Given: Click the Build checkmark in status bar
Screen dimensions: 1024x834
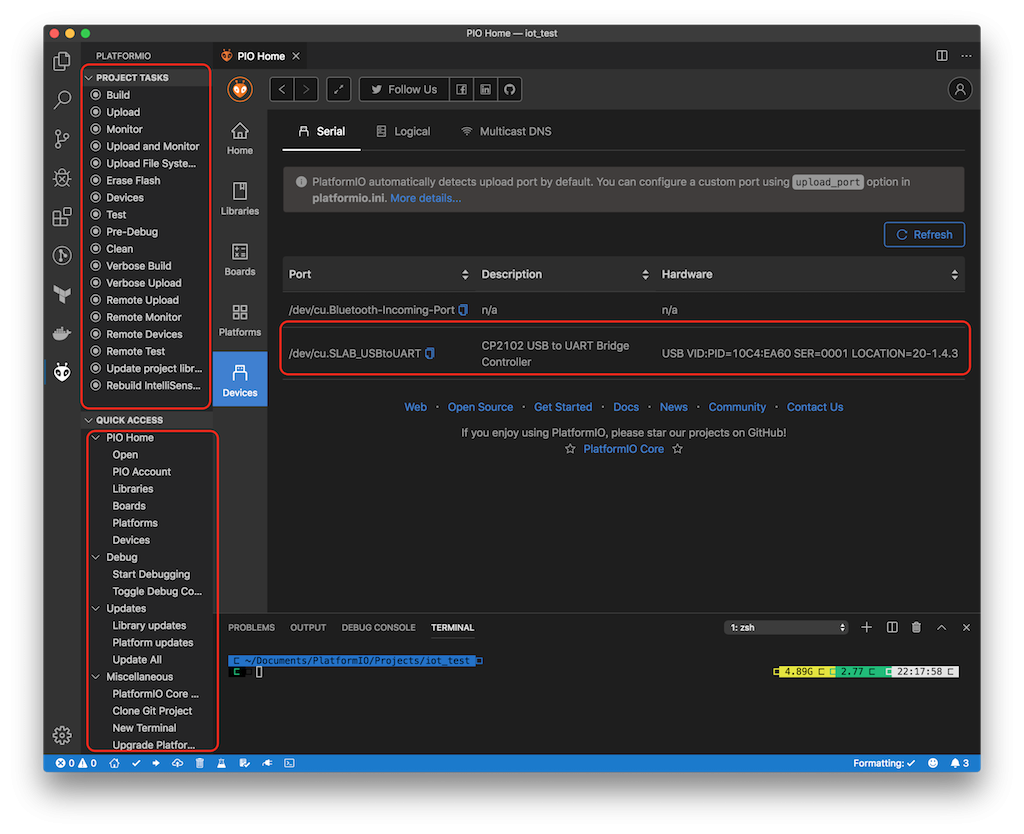Looking at the screenshot, I should (136, 763).
